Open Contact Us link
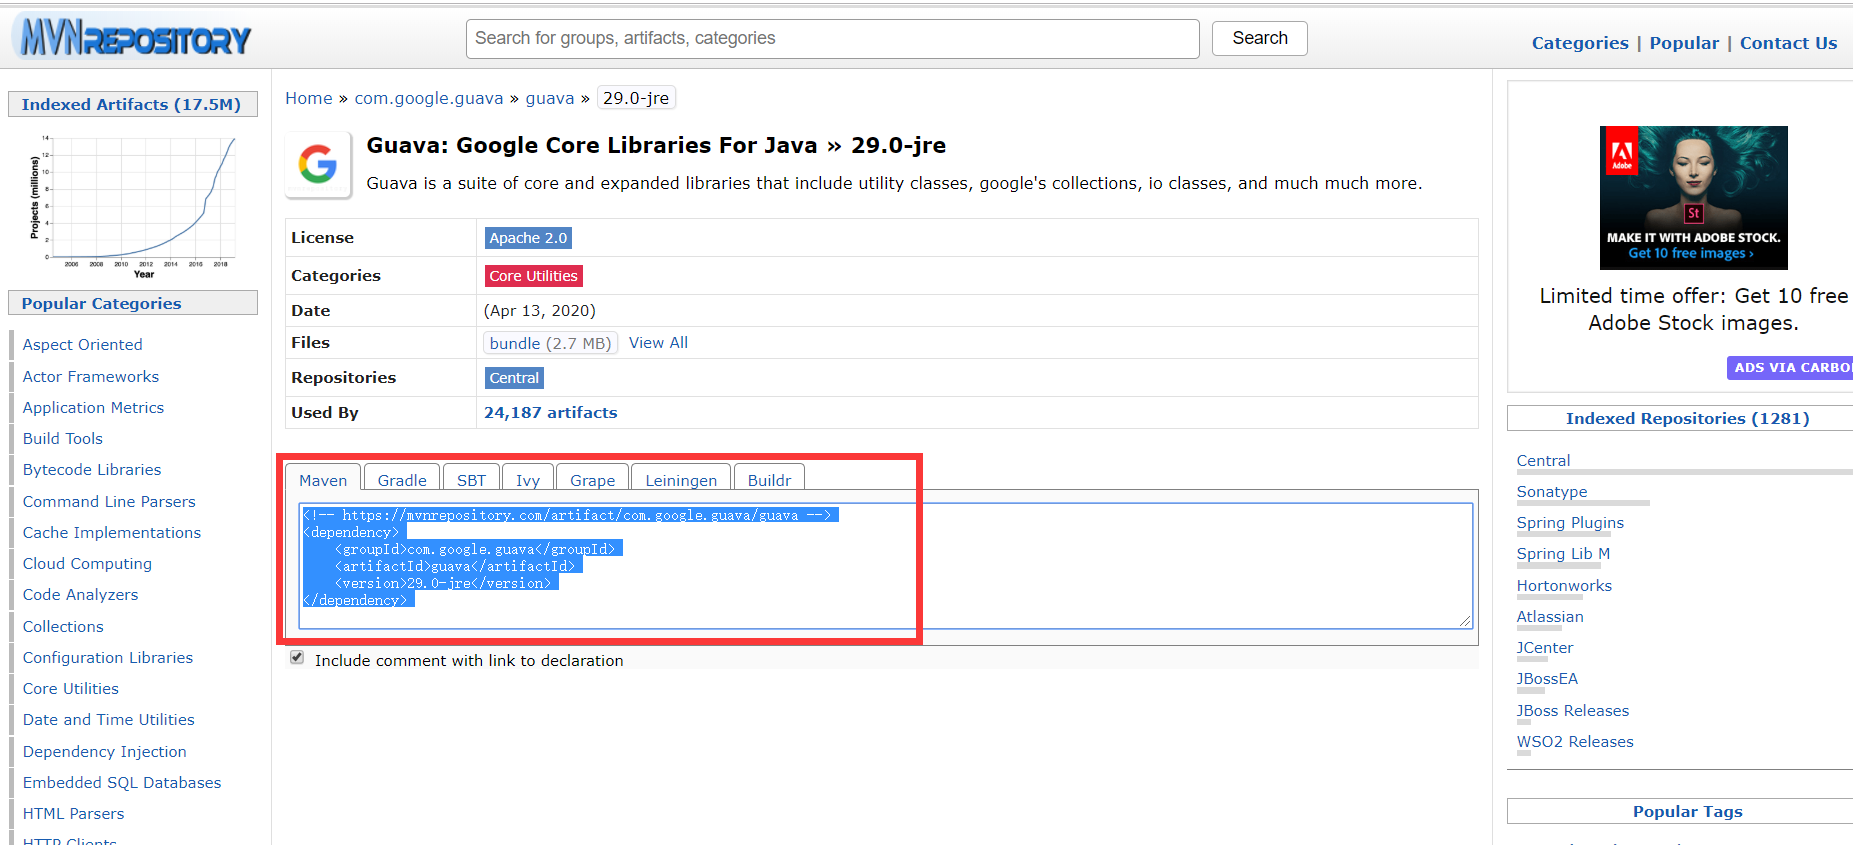 tap(1788, 43)
